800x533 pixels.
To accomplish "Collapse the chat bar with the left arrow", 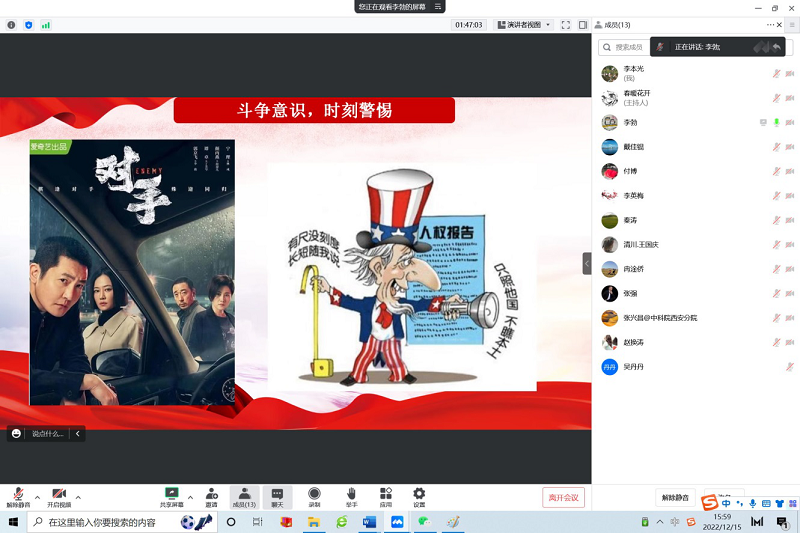I will (78, 434).
